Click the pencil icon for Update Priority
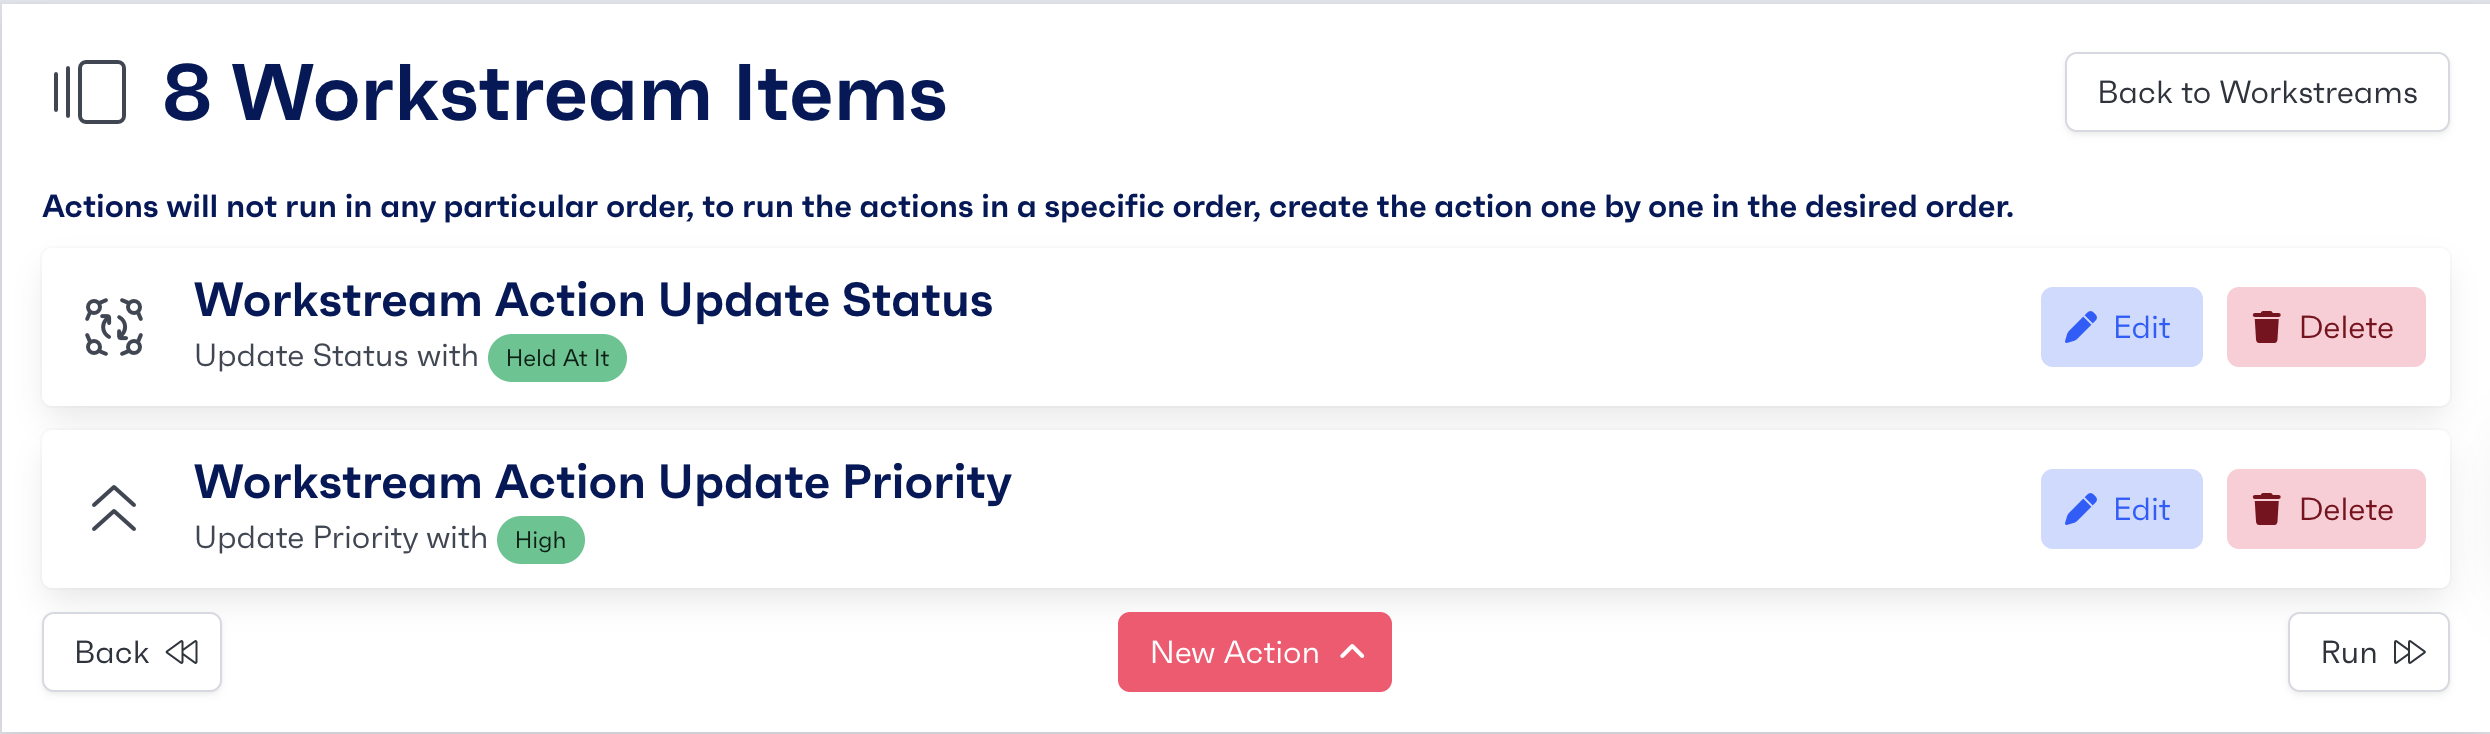 (2081, 510)
